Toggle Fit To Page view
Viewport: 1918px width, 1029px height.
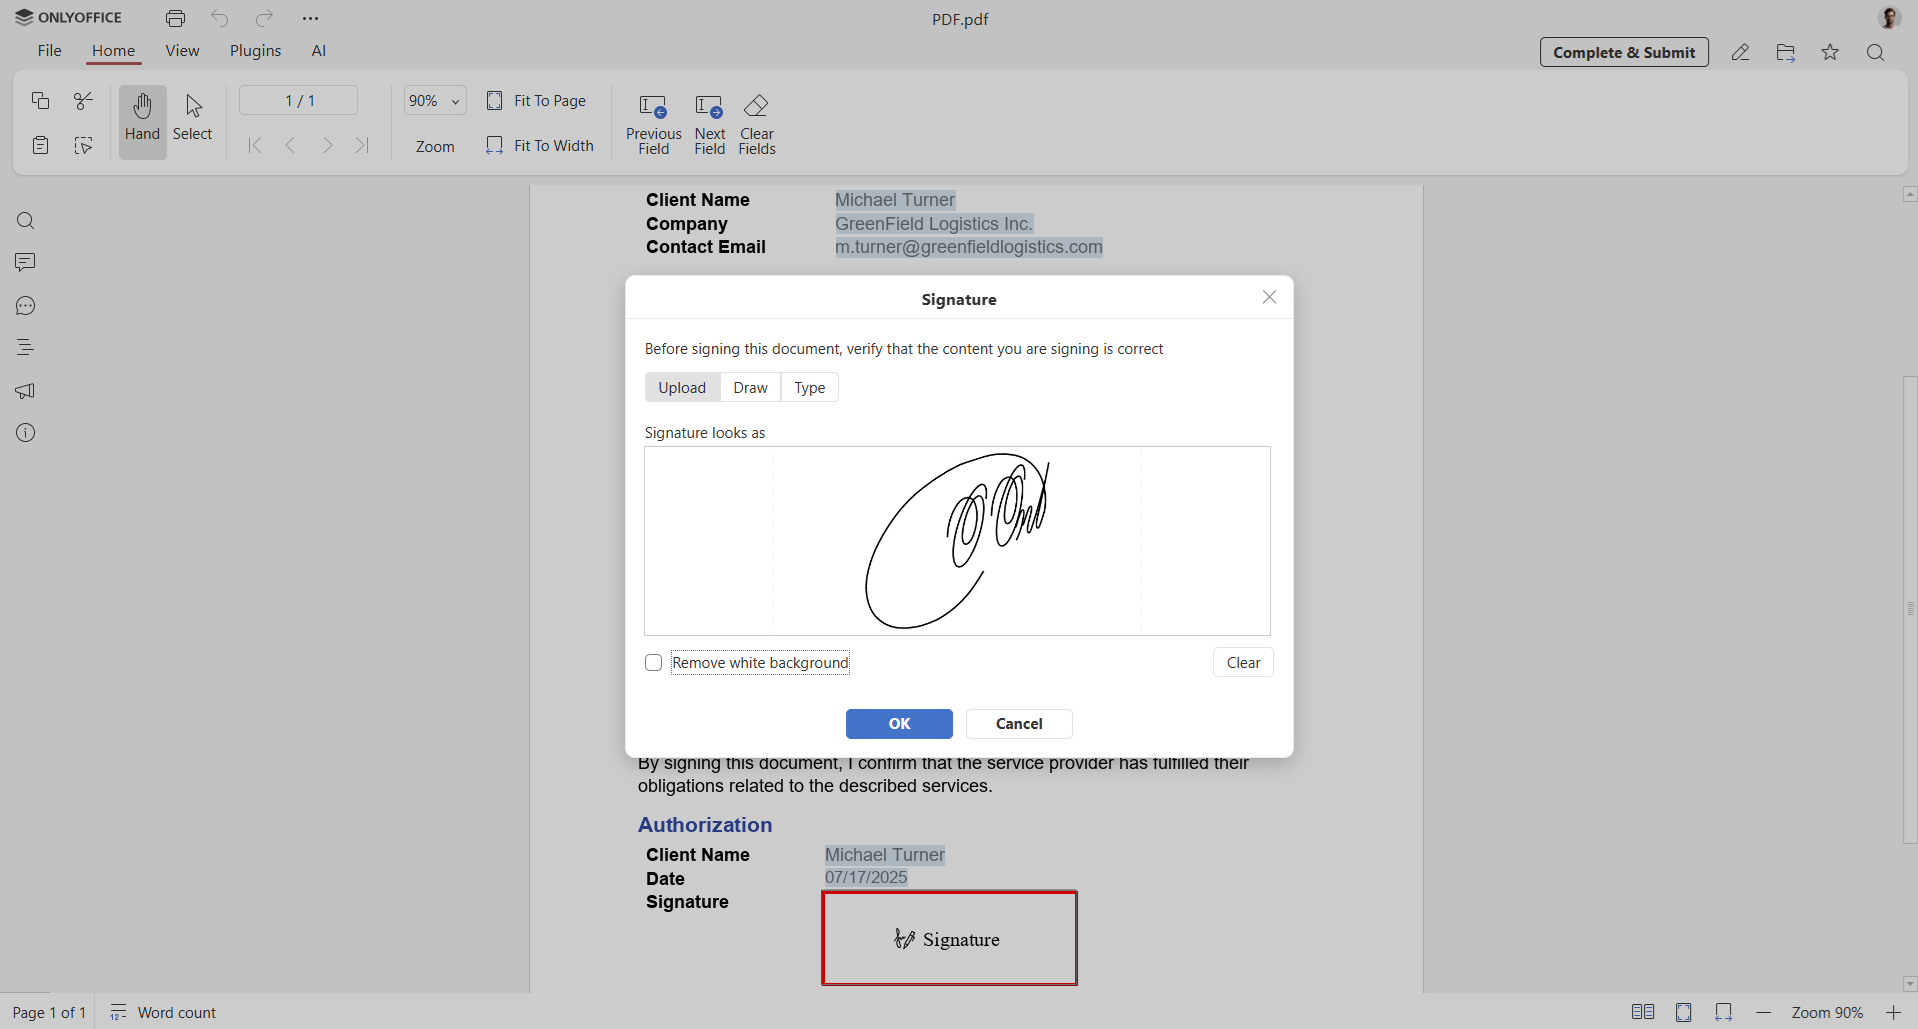pos(536,100)
